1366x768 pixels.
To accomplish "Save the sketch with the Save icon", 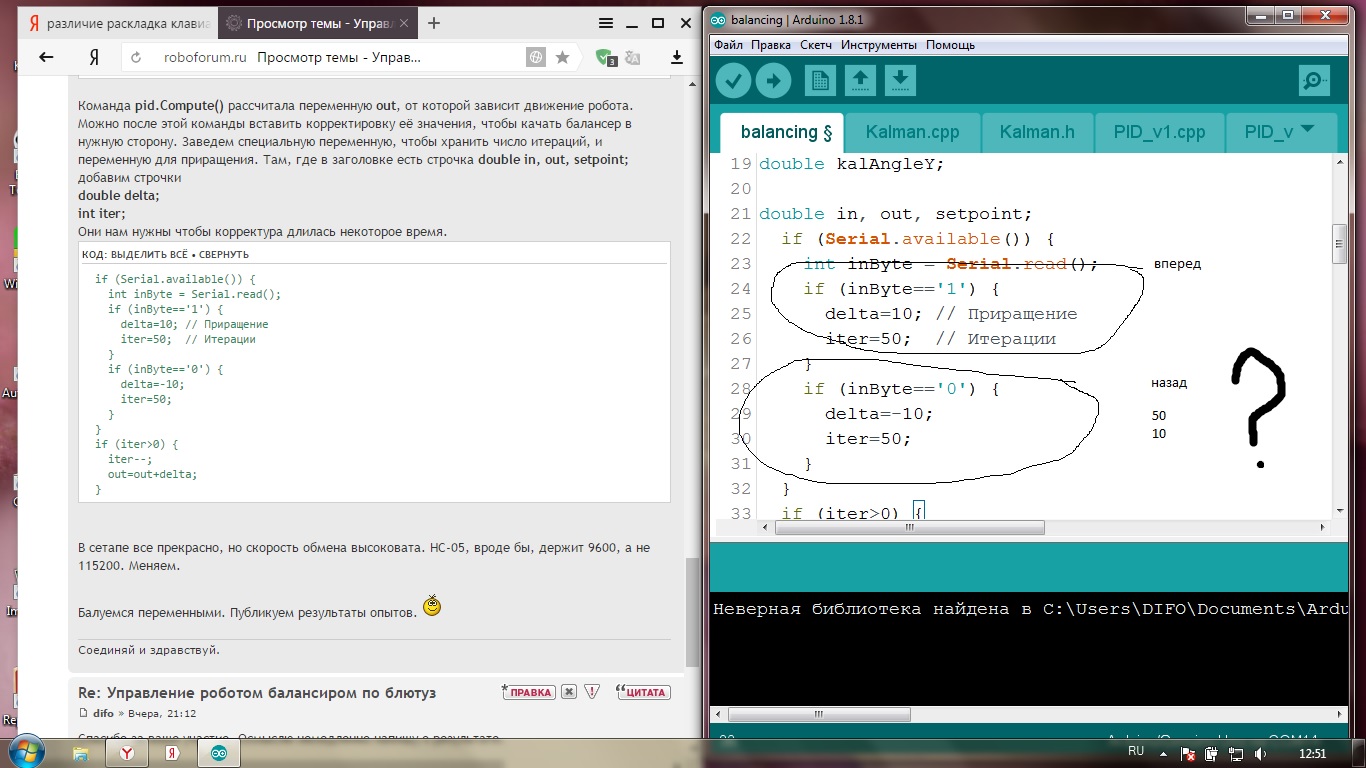I will (x=900, y=81).
